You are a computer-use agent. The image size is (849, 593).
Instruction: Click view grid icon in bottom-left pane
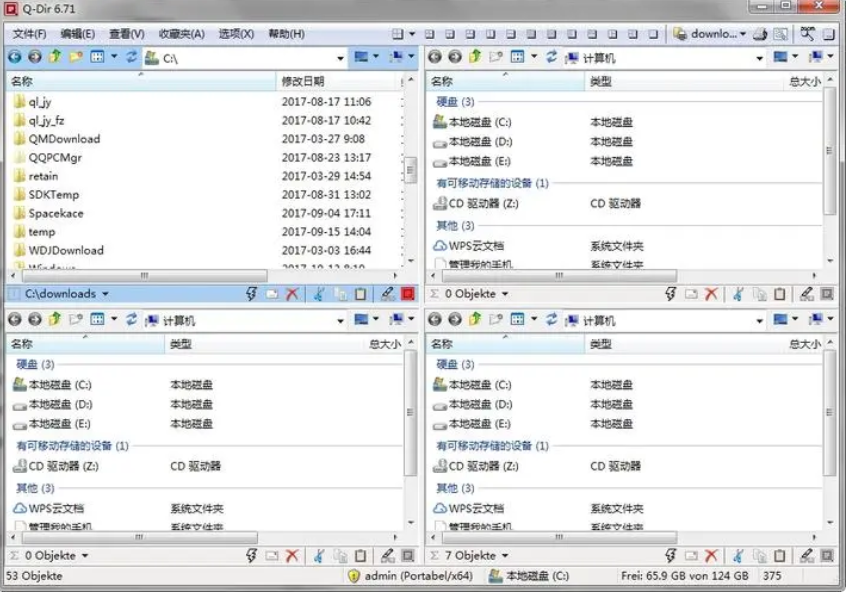point(97,320)
